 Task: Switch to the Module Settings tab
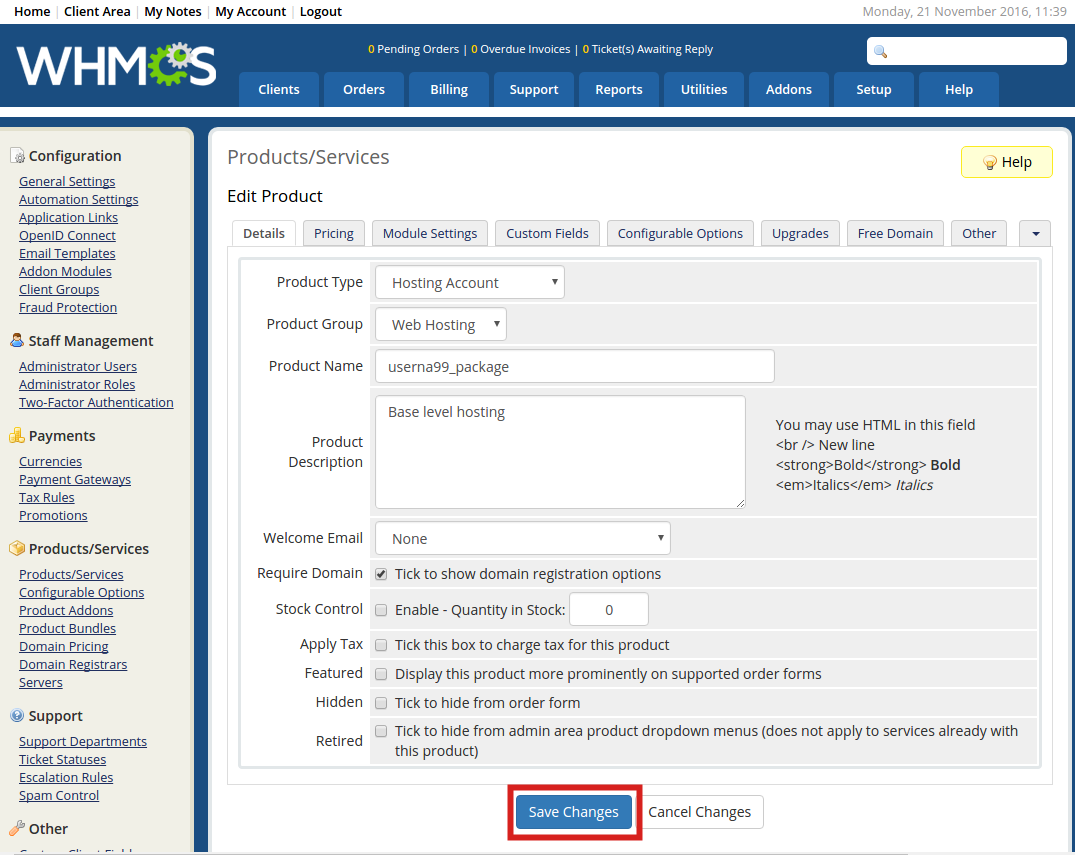(430, 233)
